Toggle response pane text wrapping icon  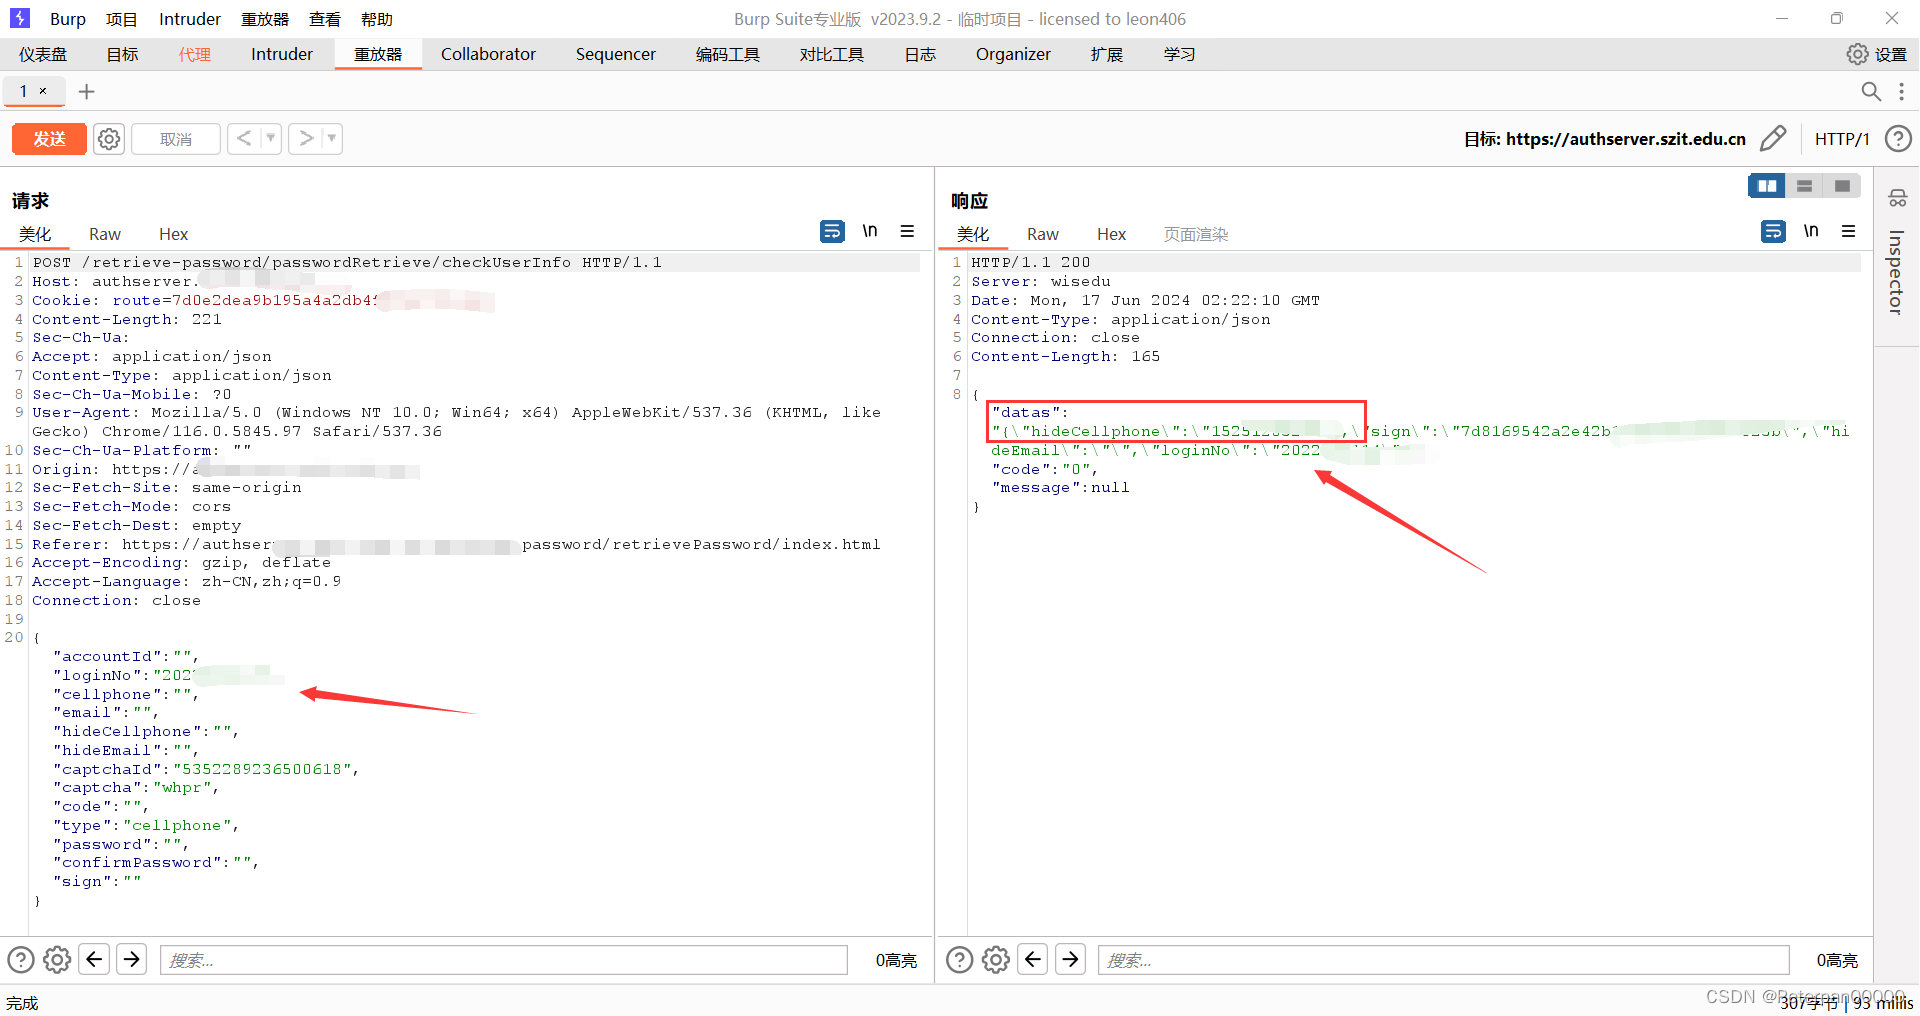[x=1773, y=231]
